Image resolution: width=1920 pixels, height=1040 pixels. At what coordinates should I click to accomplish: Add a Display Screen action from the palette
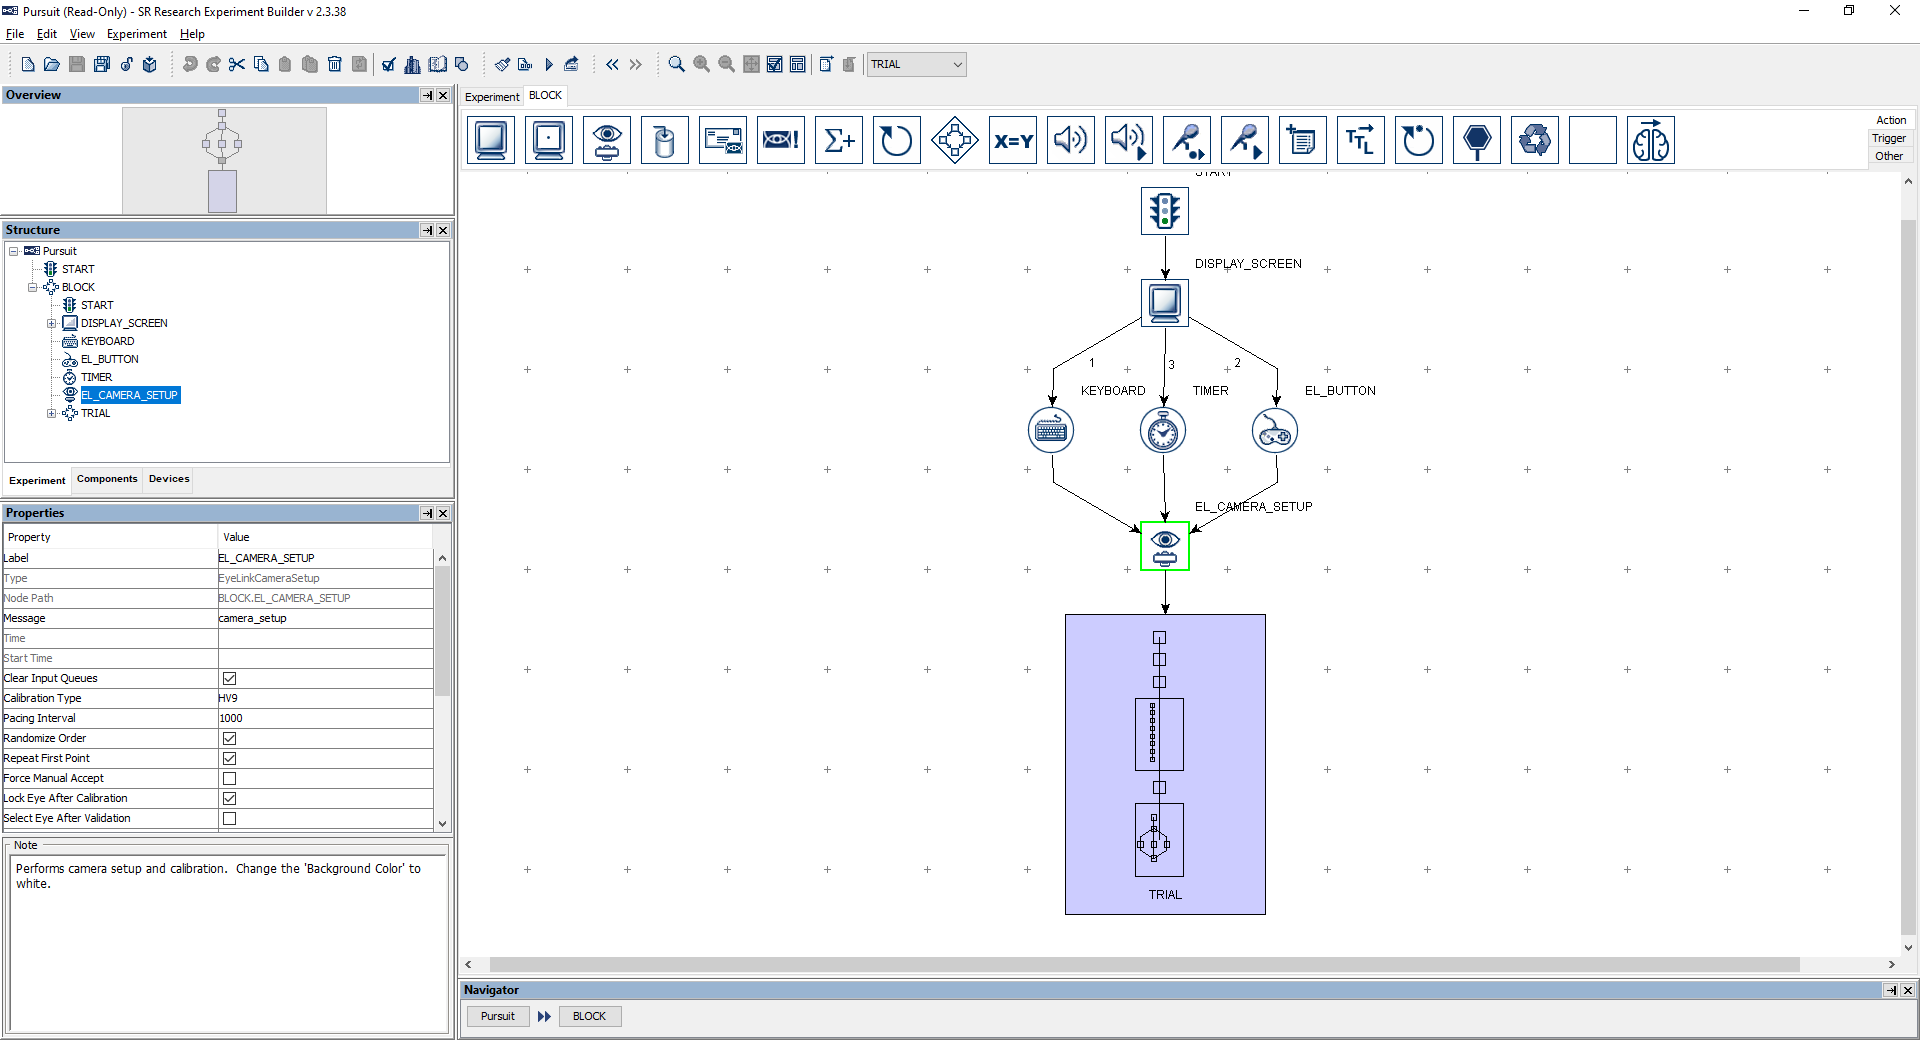click(x=491, y=140)
